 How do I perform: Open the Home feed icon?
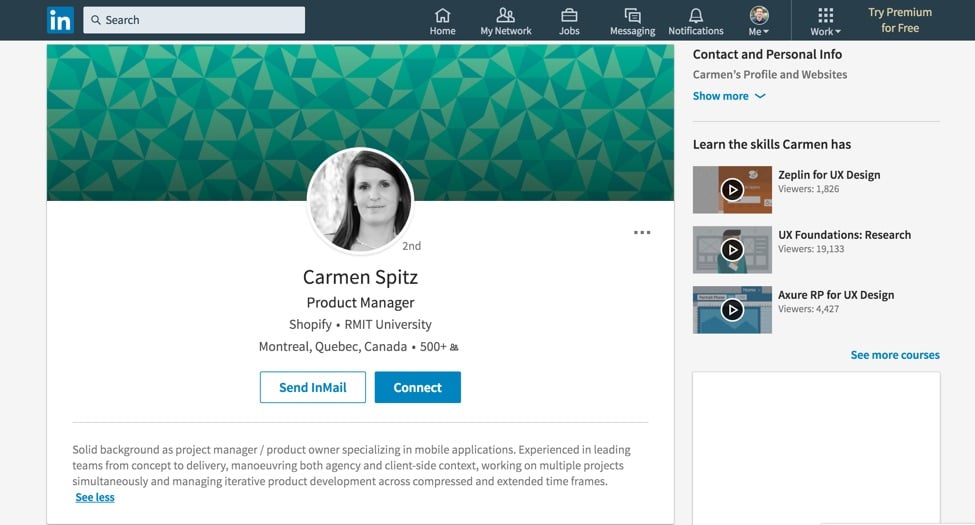[x=442, y=16]
